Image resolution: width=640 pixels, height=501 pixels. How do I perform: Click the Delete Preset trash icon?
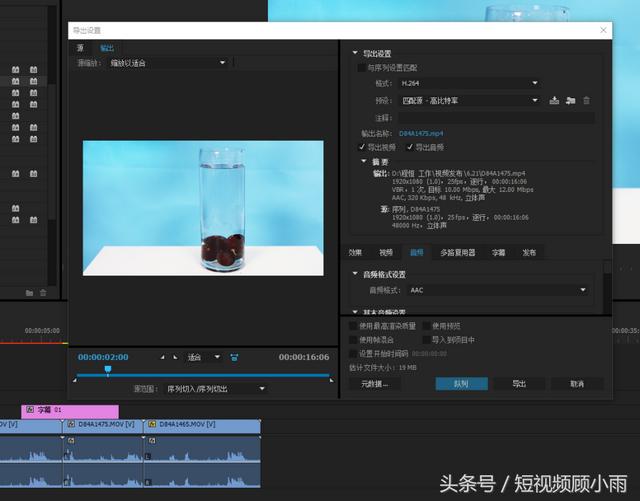click(x=587, y=100)
